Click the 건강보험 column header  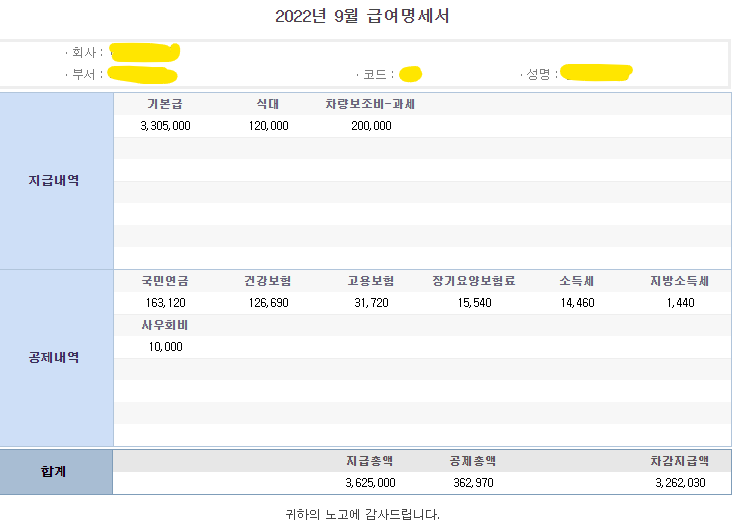coord(268,281)
